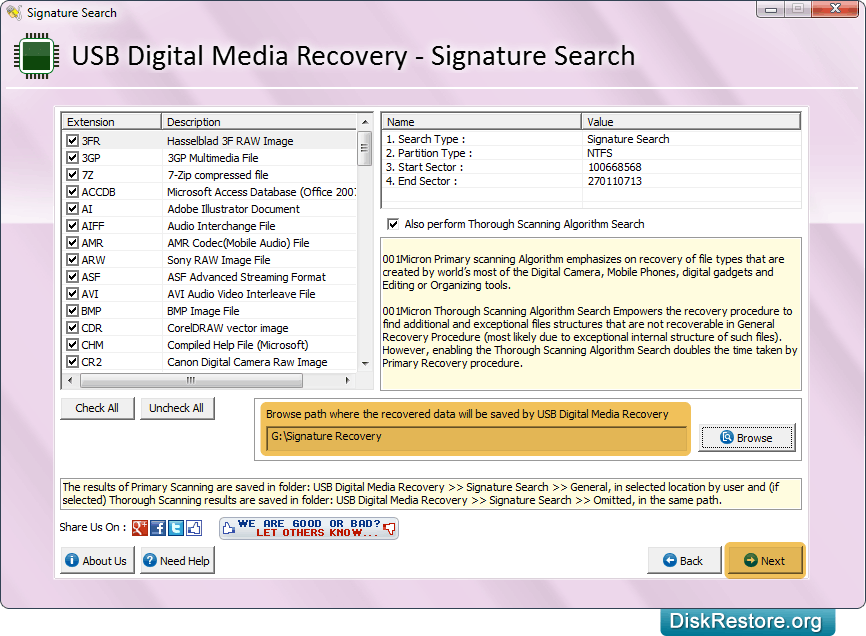Image resolution: width=866 pixels, height=636 pixels.
Task: Click the Start Sector value 100668568
Action: (615, 167)
